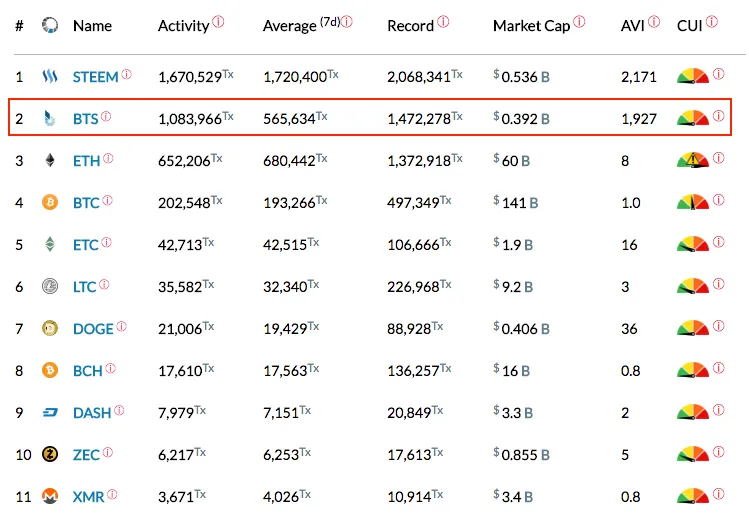Open the XMR coin link
This screenshot has height=519, width=749.
88,497
